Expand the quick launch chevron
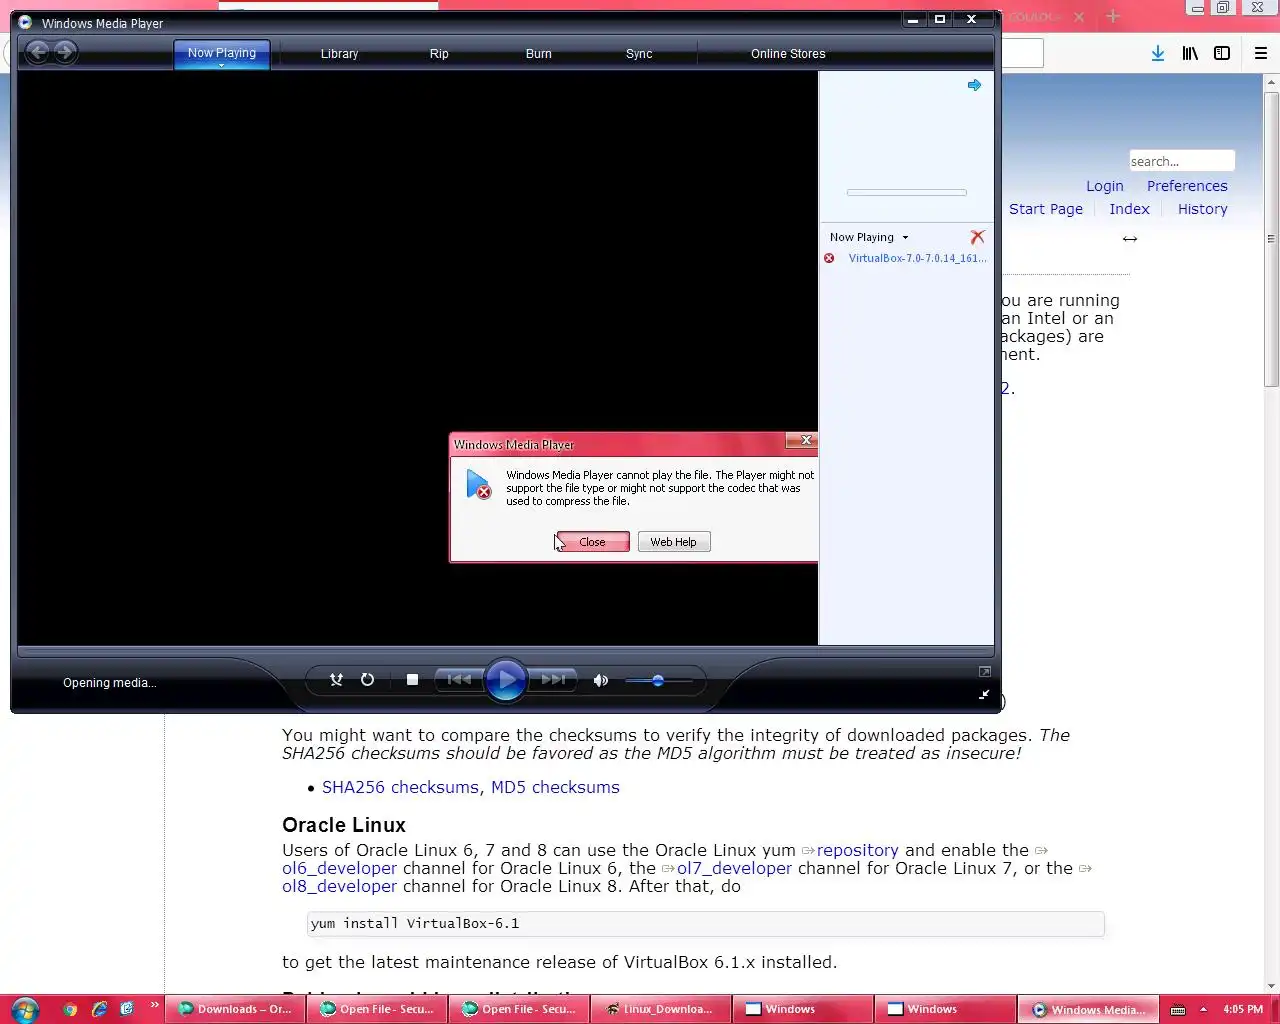The height and width of the screenshot is (1024, 1280). 154,1005
